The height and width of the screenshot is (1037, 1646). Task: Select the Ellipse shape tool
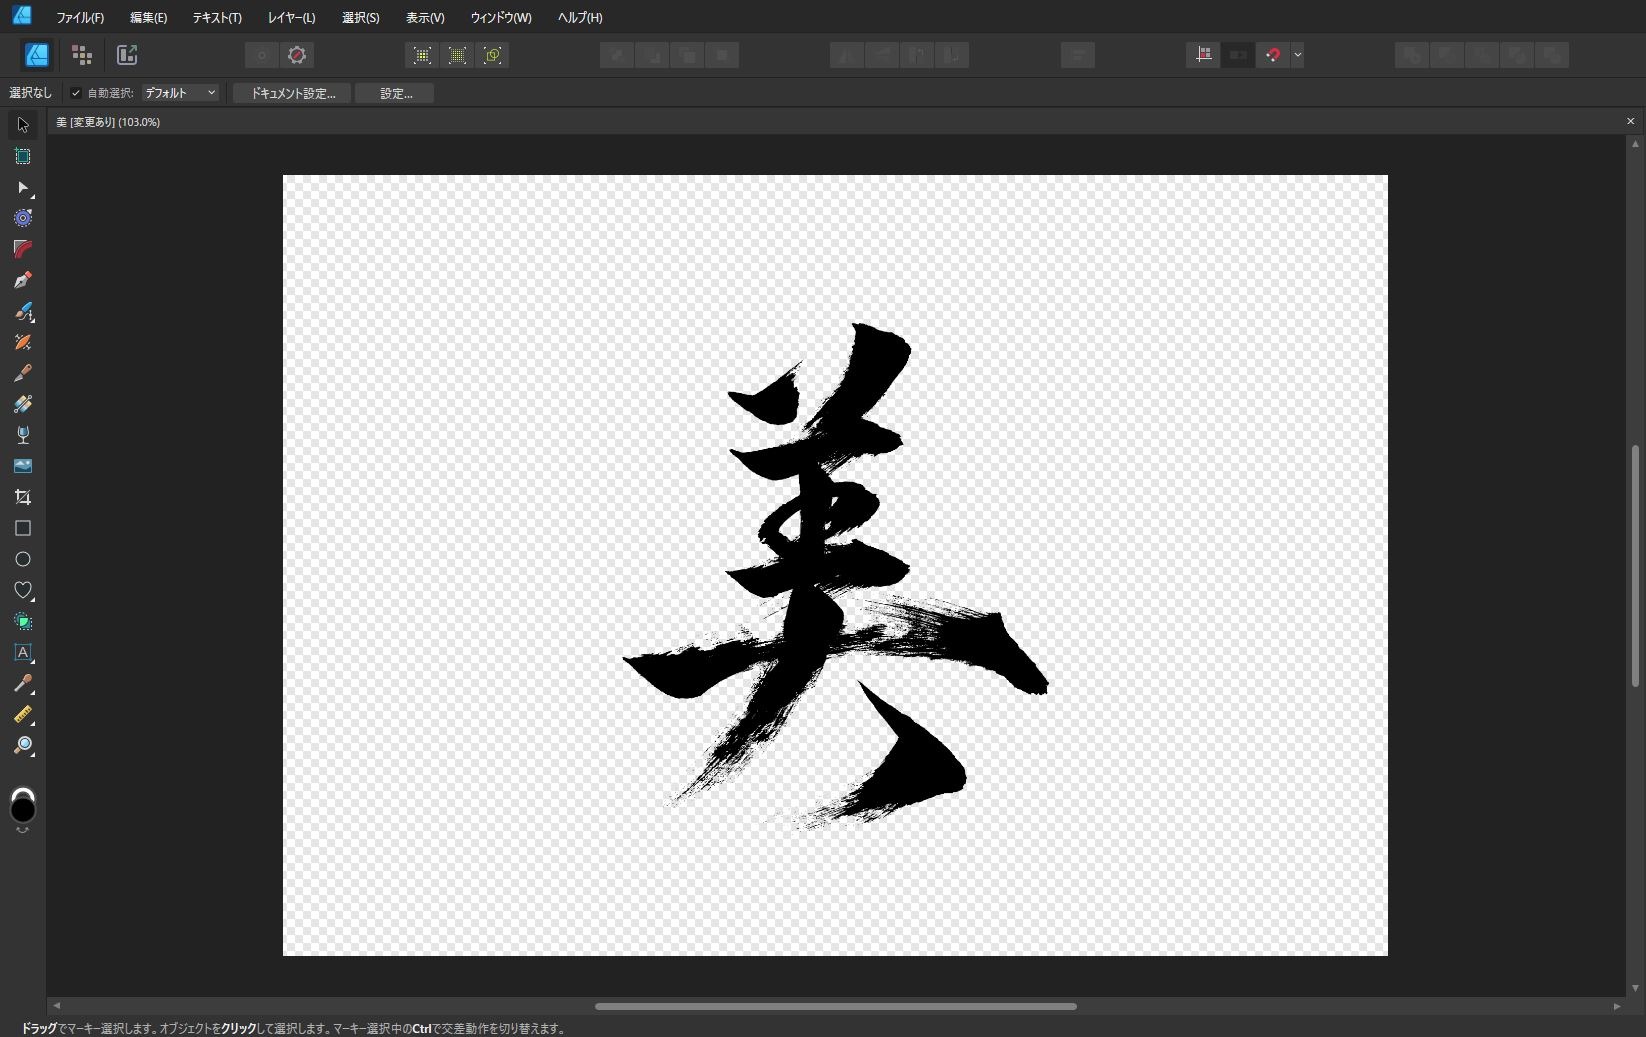(x=22, y=559)
